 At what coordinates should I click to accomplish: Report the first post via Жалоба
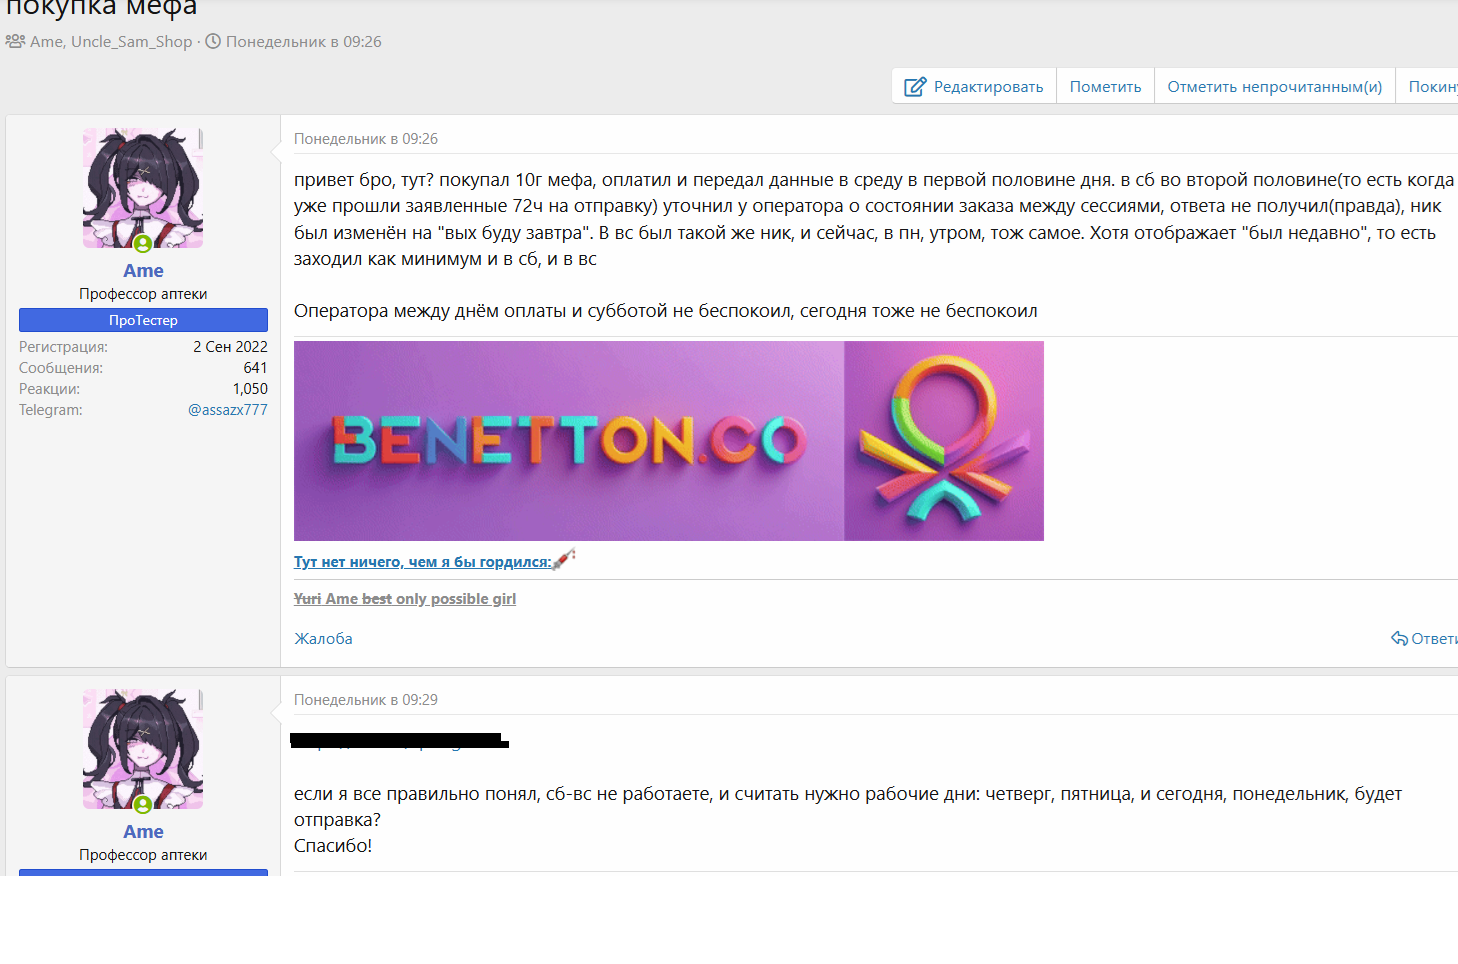[323, 639]
